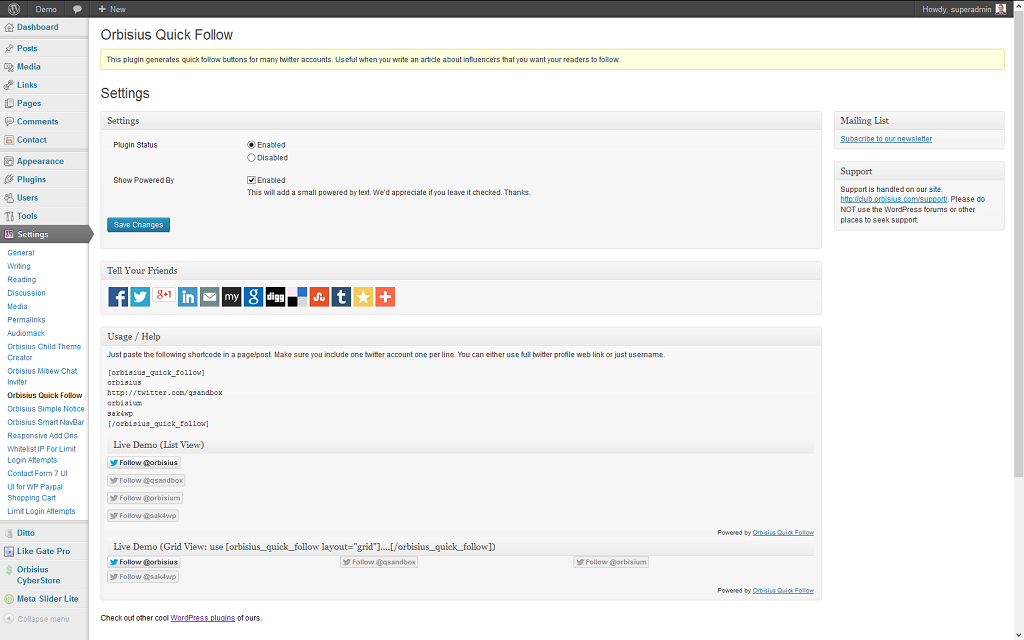
Task: Open Contact Form 7 UI settings
Action: coord(37,473)
